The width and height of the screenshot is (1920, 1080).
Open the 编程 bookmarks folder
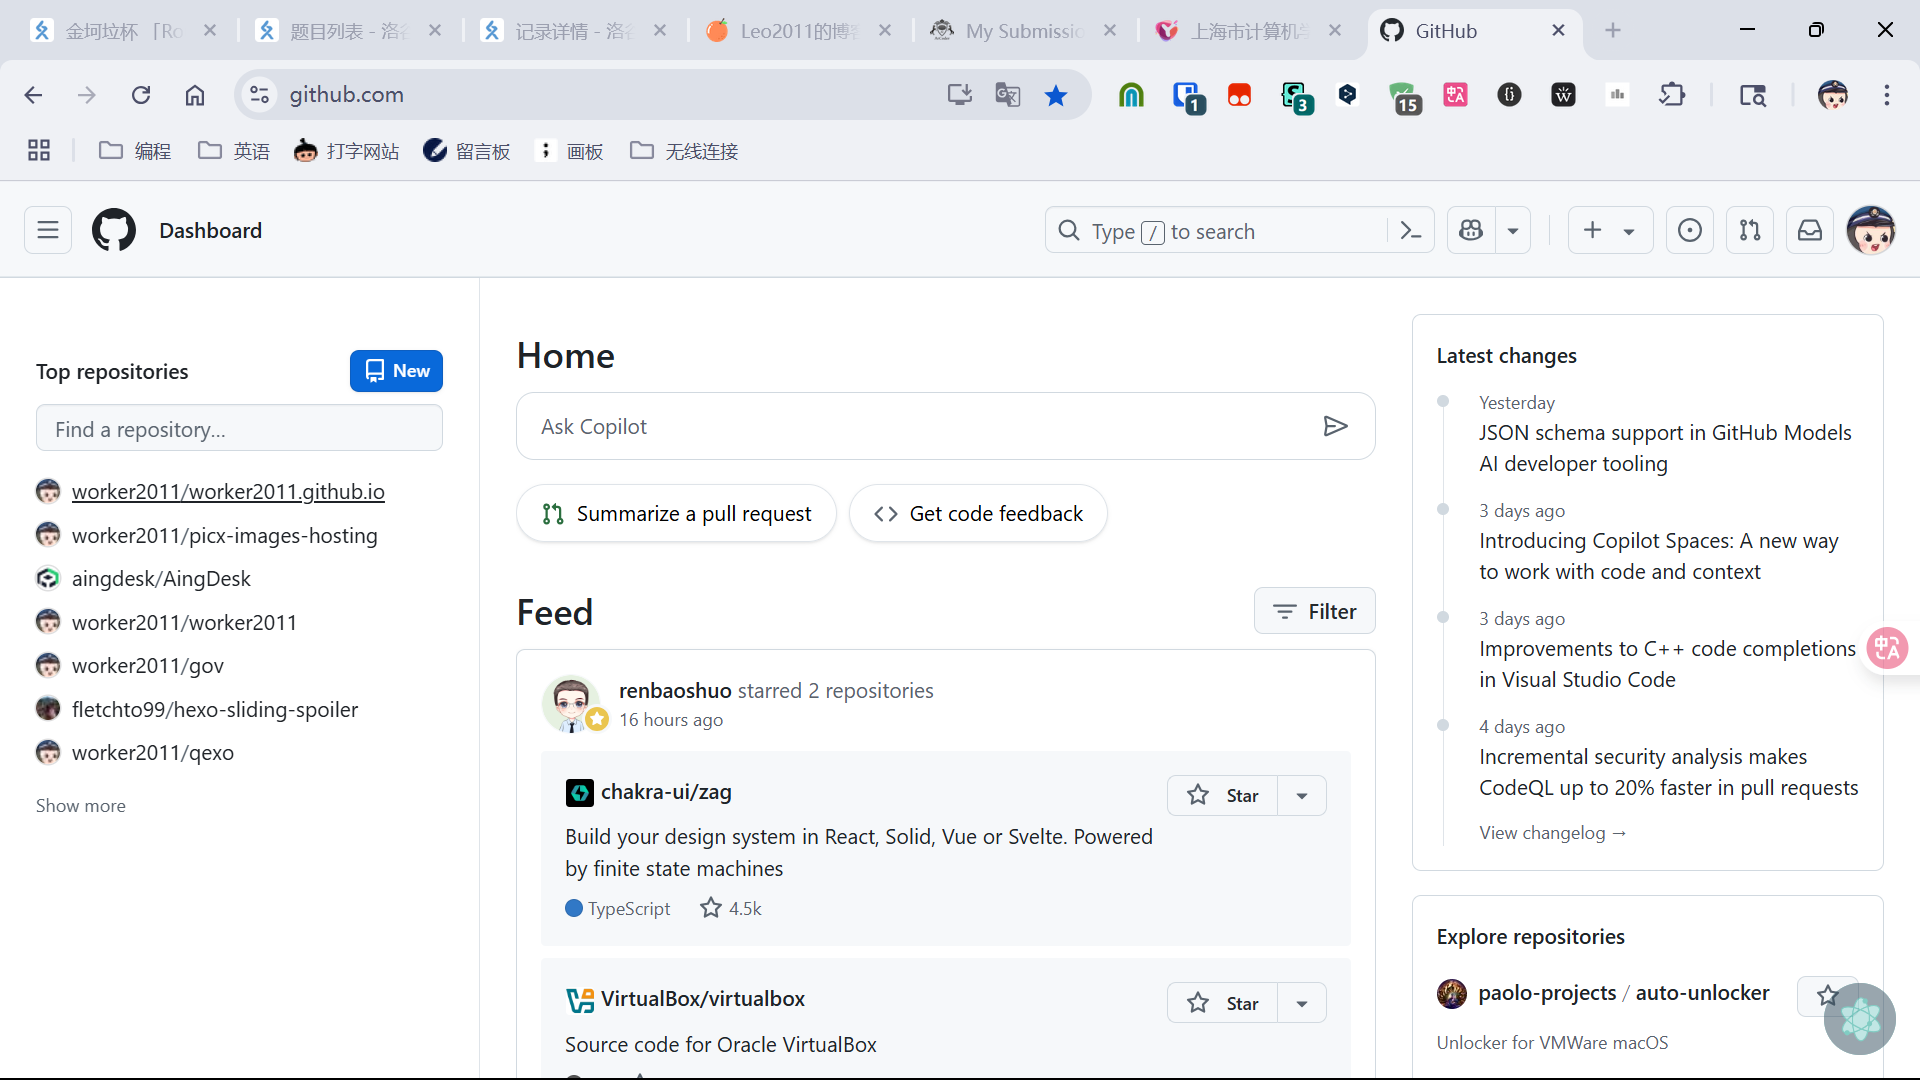(136, 151)
